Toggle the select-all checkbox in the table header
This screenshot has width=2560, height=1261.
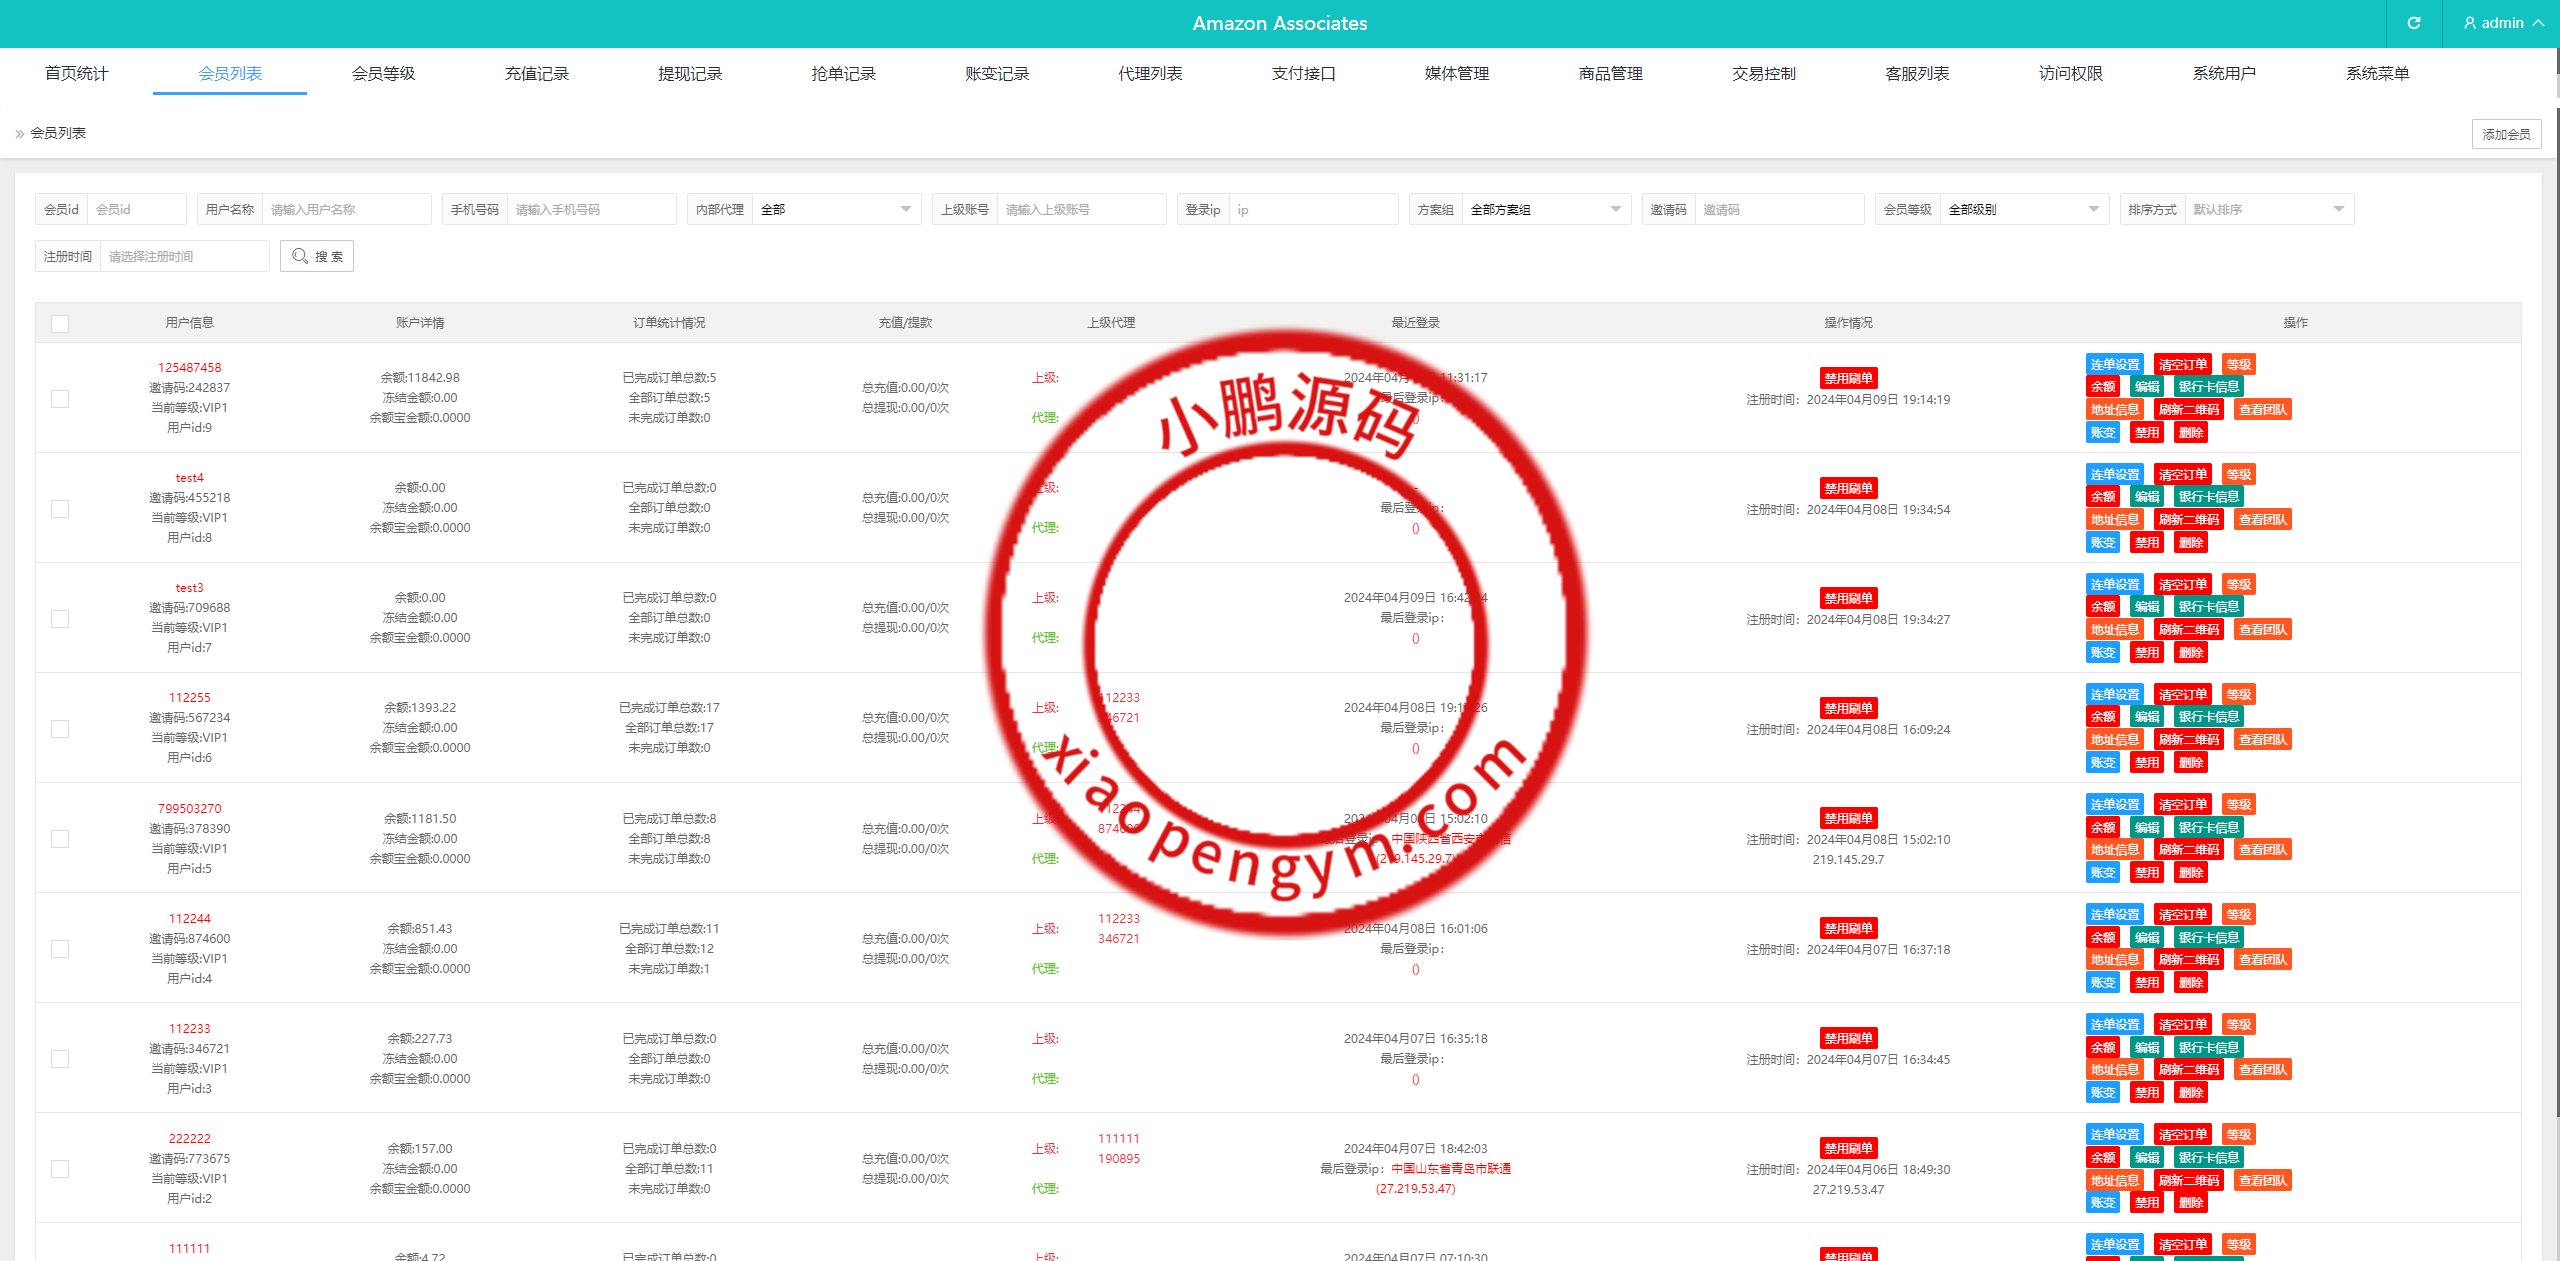(60, 323)
